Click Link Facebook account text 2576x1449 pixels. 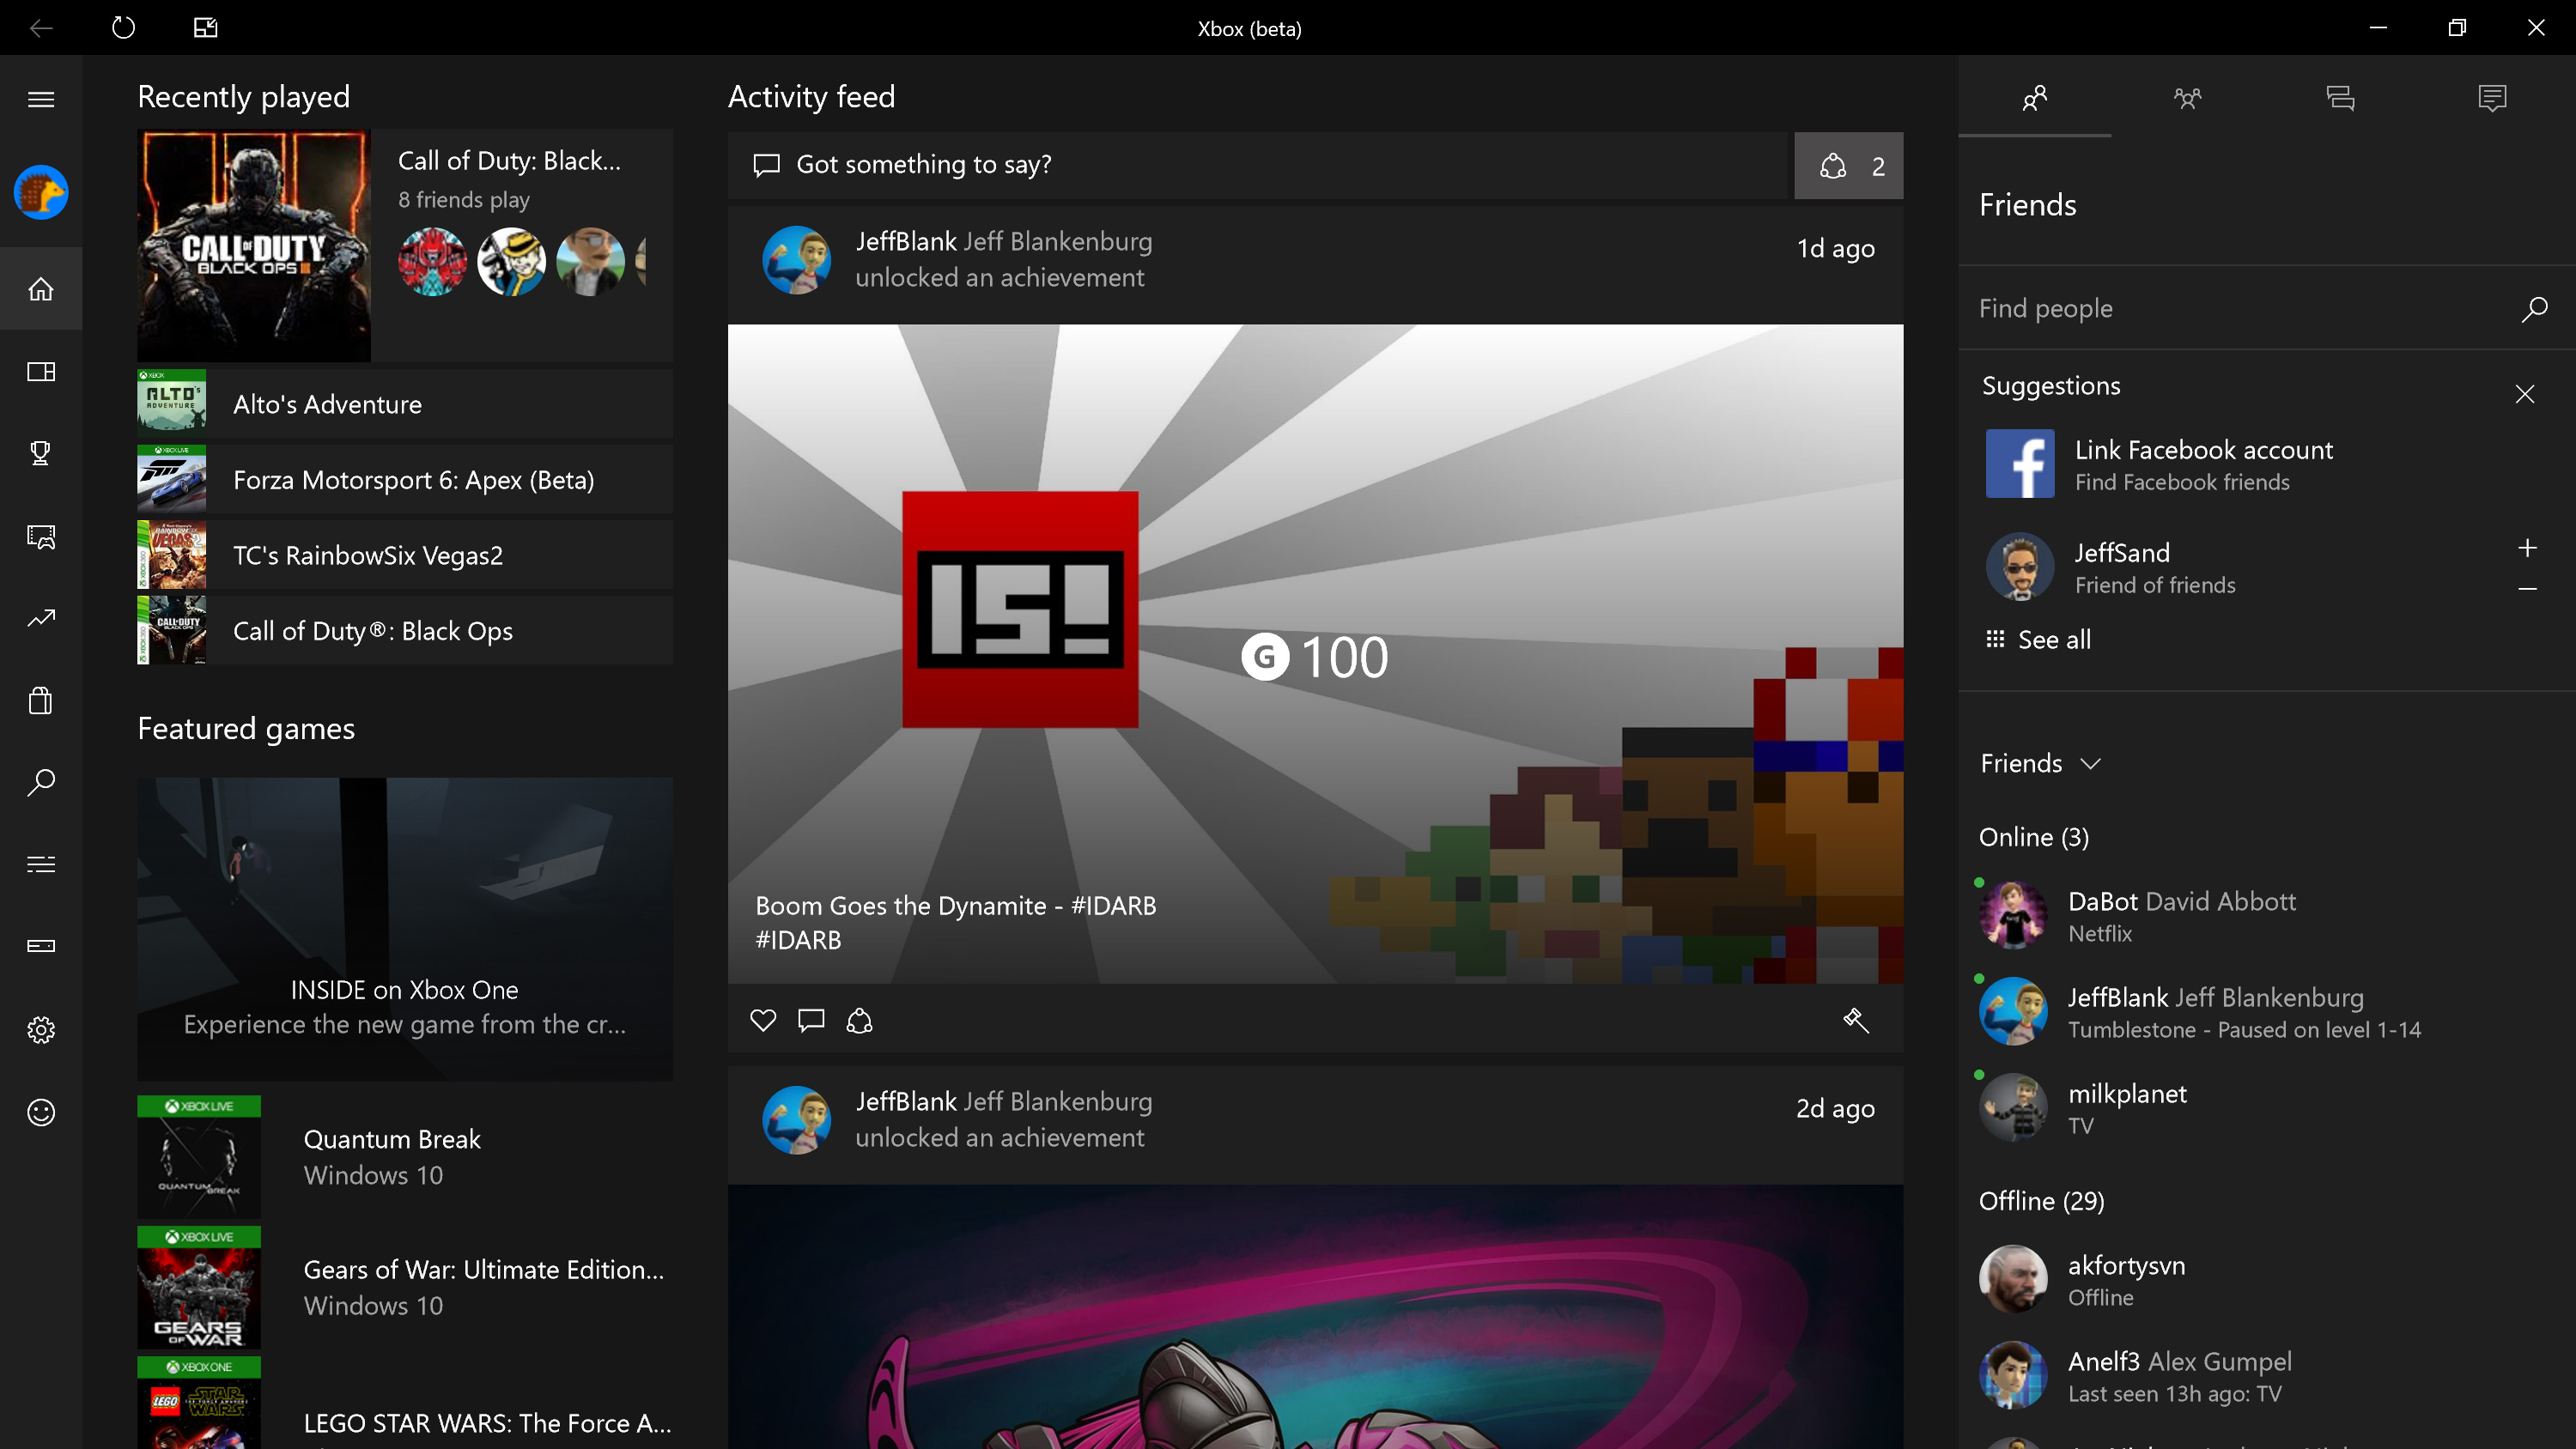pyautogui.click(x=2203, y=450)
